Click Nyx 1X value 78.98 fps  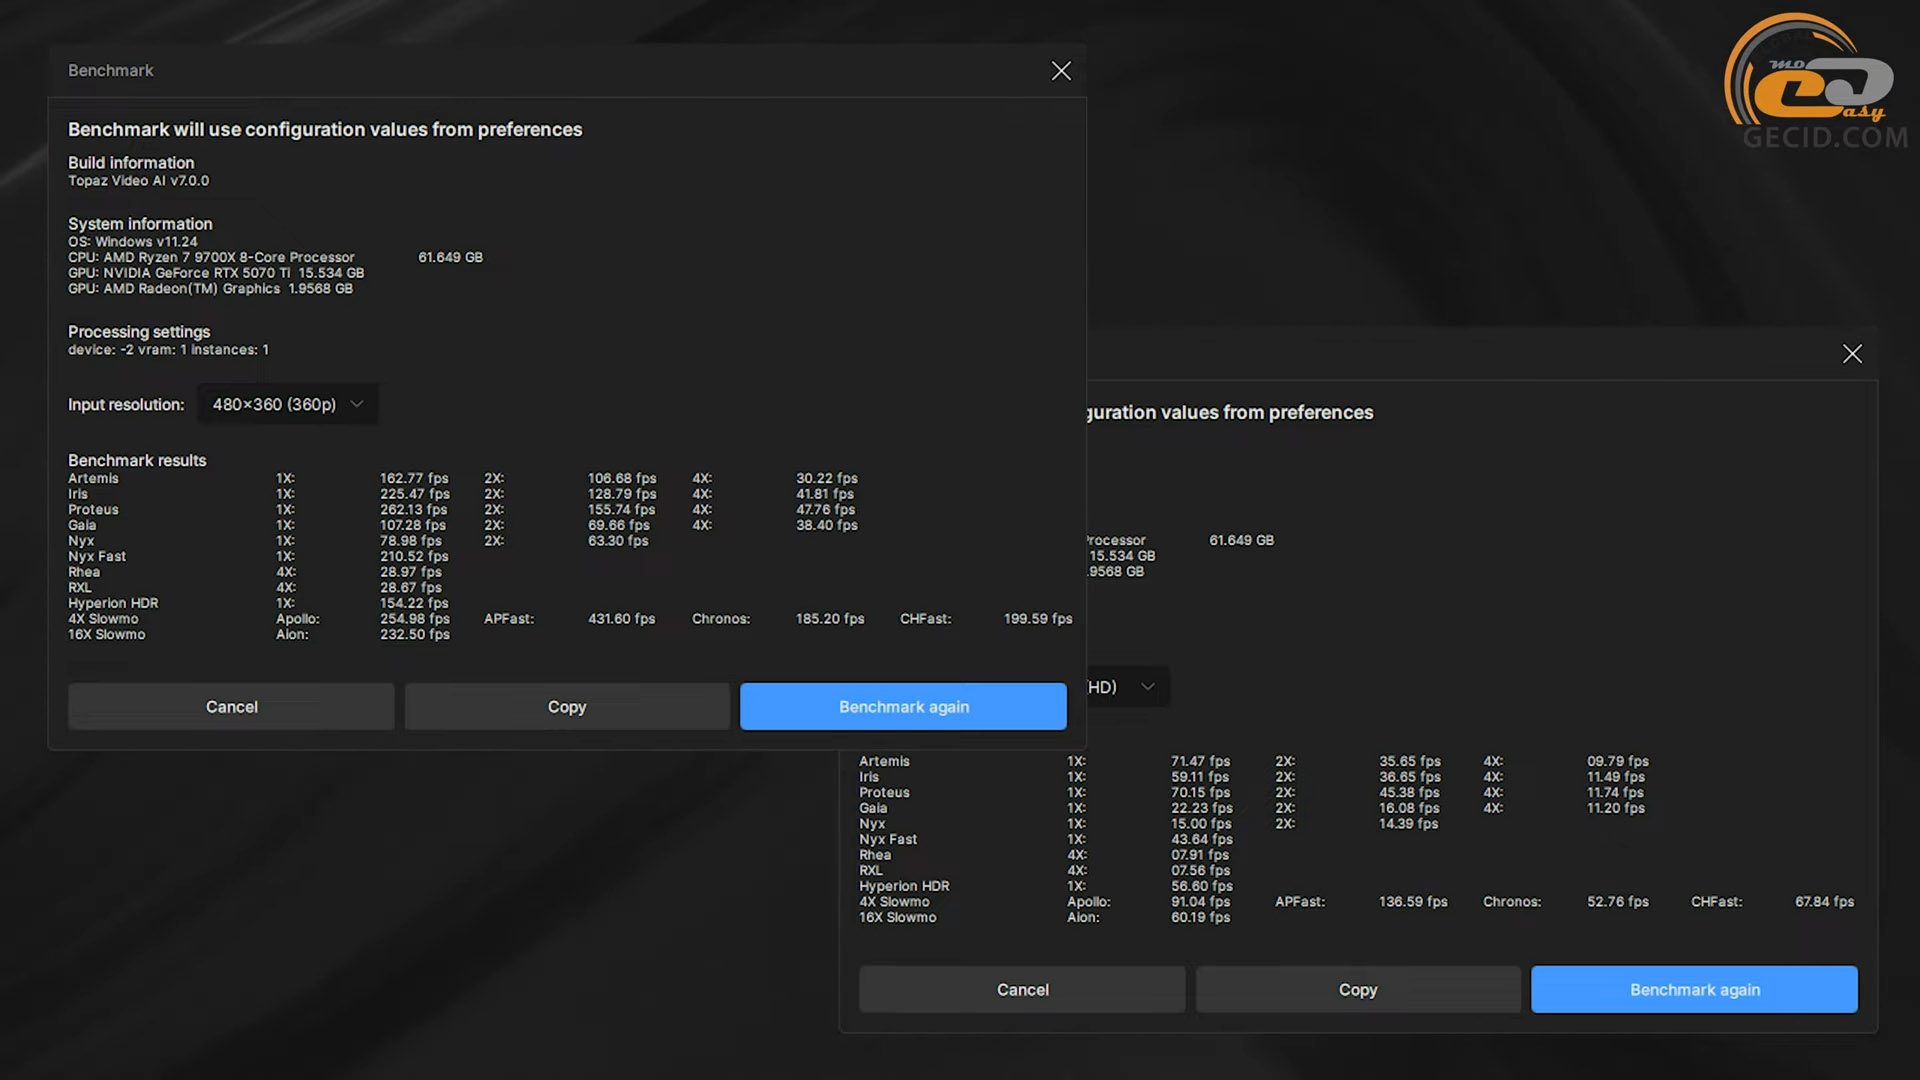(x=410, y=541)
